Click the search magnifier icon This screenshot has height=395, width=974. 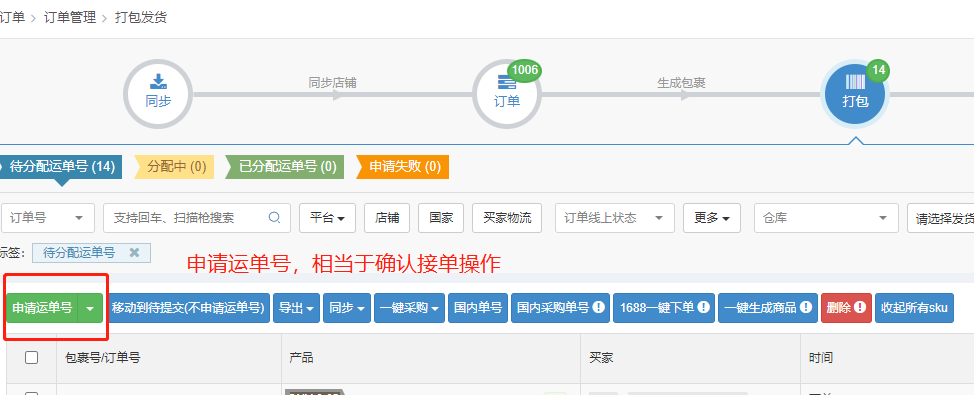point(274,218)
